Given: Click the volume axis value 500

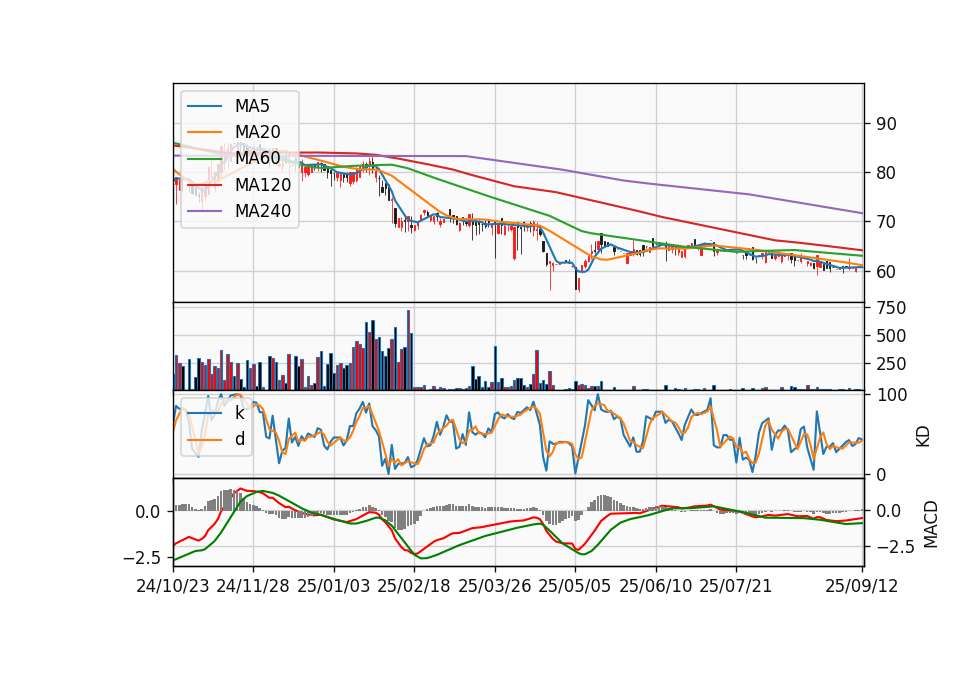Looking at the screenshot, I should tap(891, 336).
